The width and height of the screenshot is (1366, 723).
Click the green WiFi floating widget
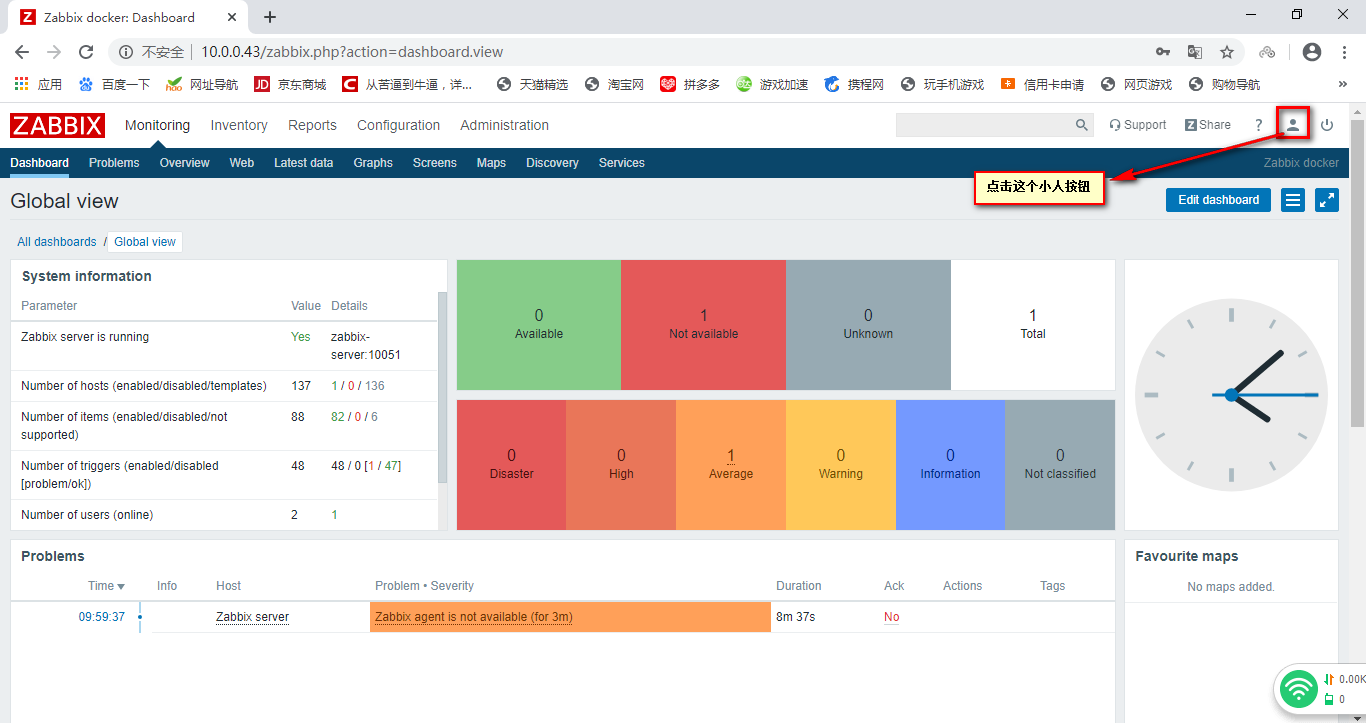coord(1299,688)
